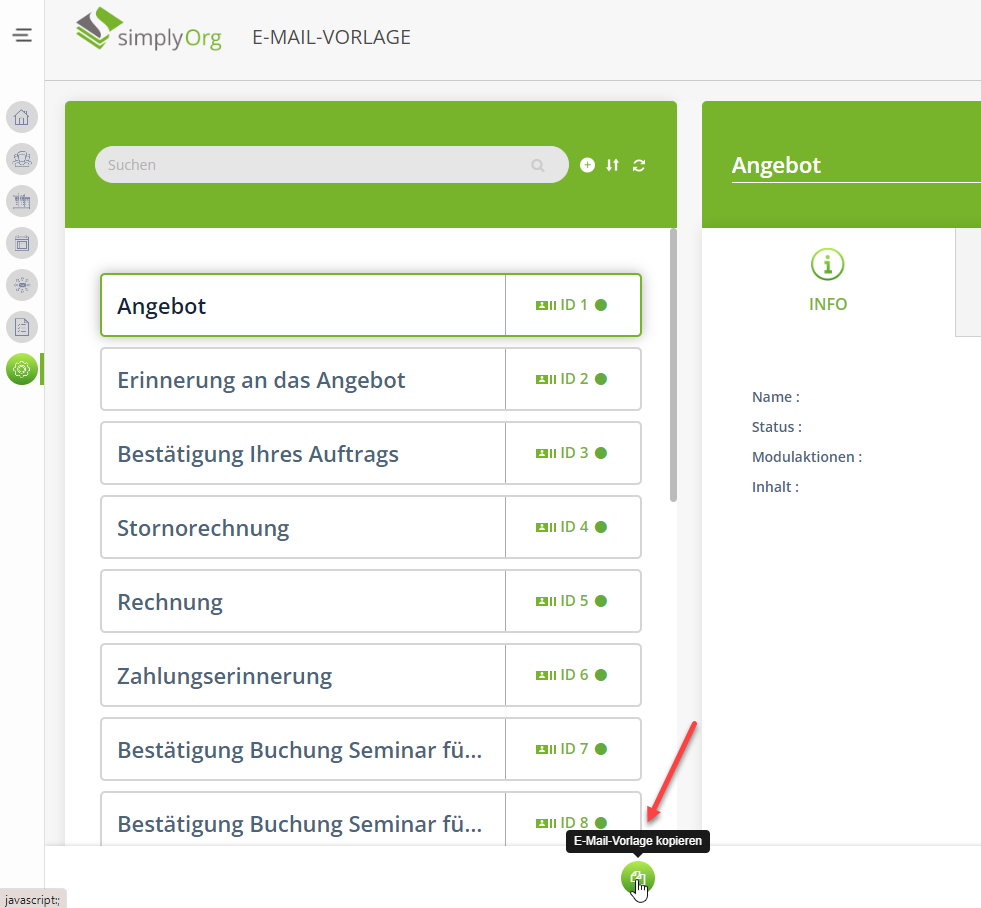Go to the home icon in sidebar
The image size is (981, 908).
pyautogui.click(x=22, y=118)
